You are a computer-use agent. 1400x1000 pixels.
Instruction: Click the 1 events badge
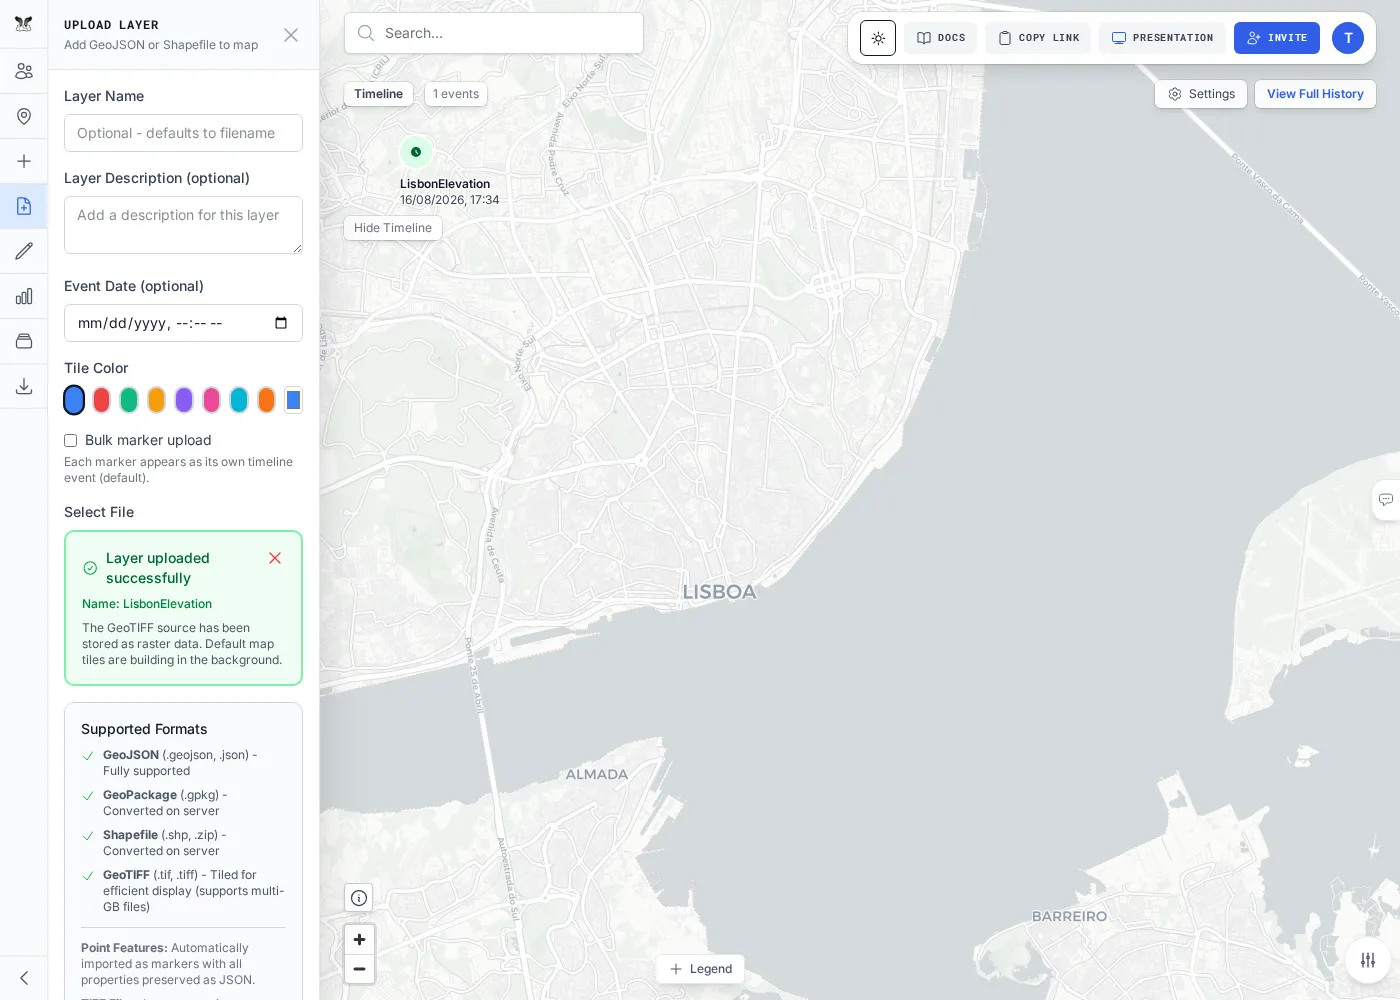pos(456,94)
